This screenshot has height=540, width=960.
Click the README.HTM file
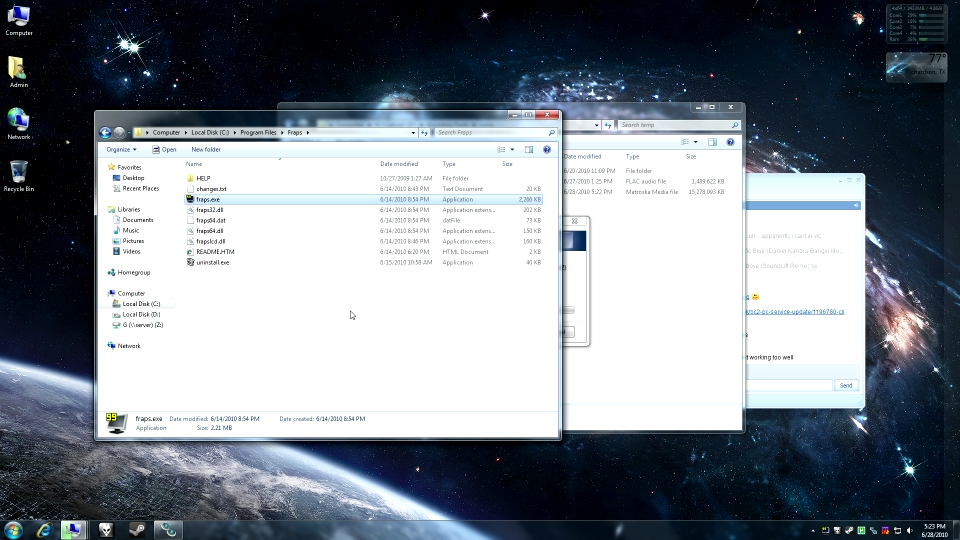pos(214,252)
